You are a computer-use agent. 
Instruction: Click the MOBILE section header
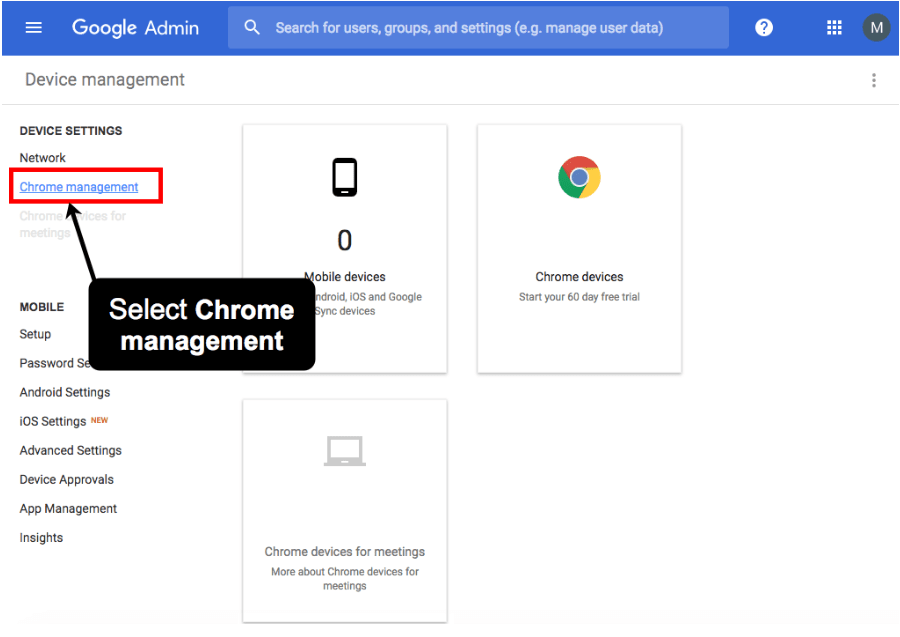coord(42,307)
